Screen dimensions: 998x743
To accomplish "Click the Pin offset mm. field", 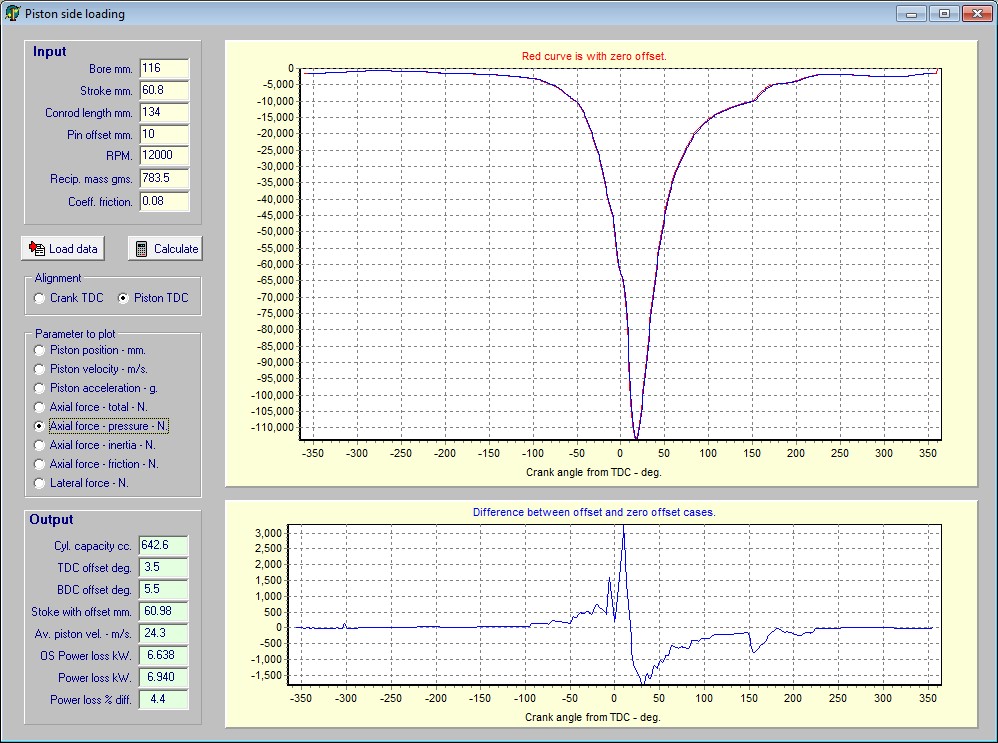I will pos(164,135).
